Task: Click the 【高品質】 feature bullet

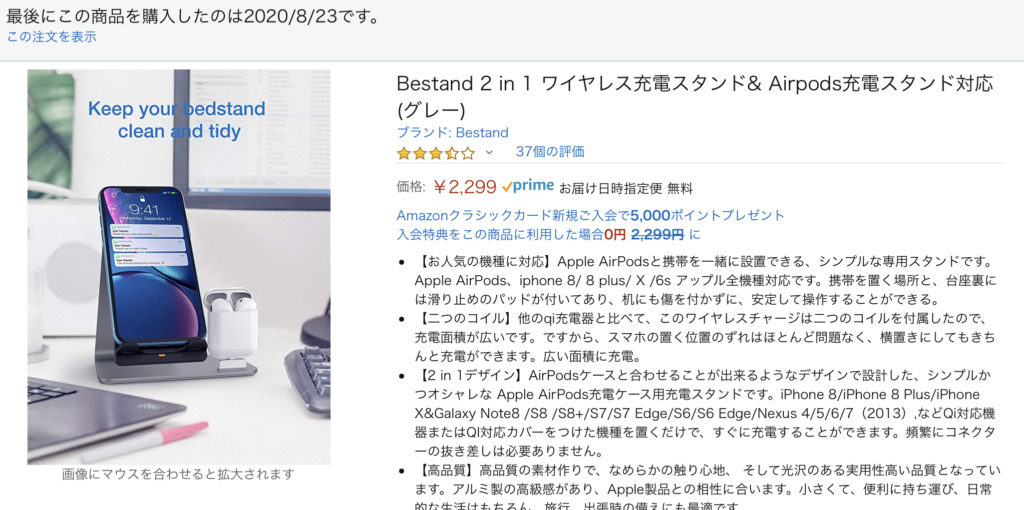Action: (705, 488)
